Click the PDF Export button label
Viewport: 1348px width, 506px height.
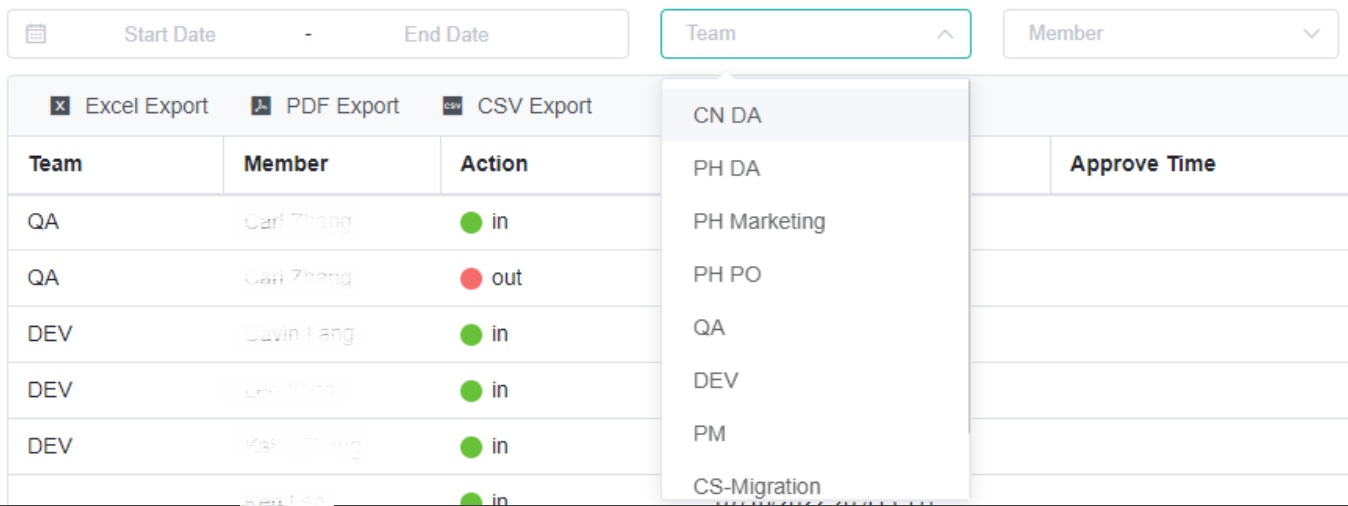(342, 106)
